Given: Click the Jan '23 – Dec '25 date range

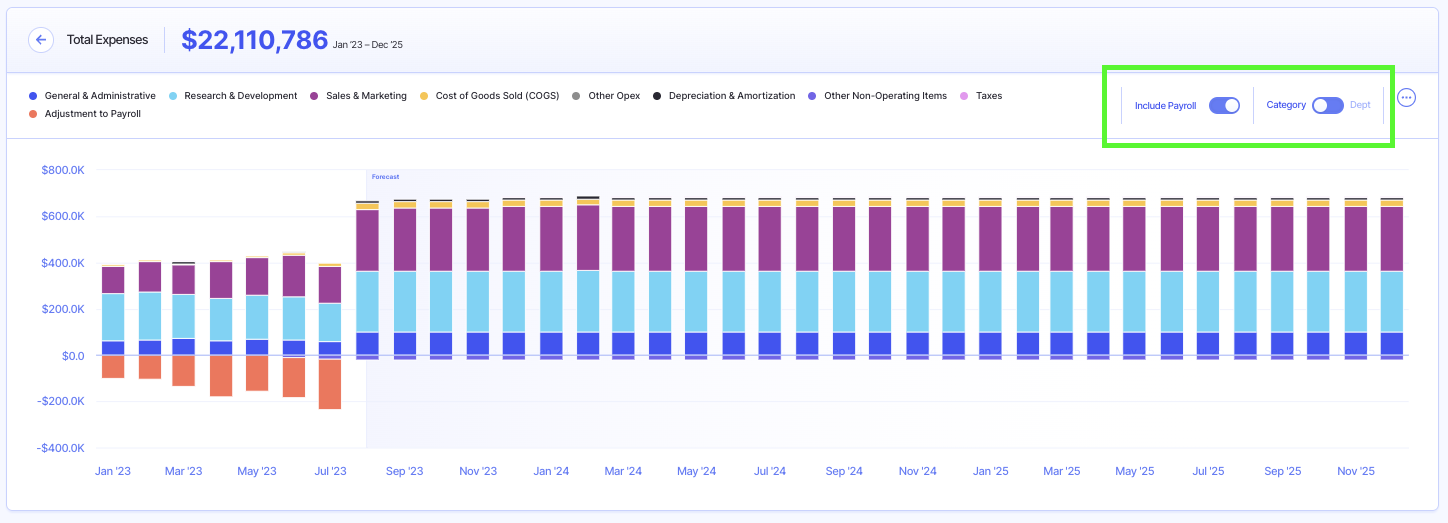Looking at the screenshot, I should pyautogui.click(x=367, y=45).
